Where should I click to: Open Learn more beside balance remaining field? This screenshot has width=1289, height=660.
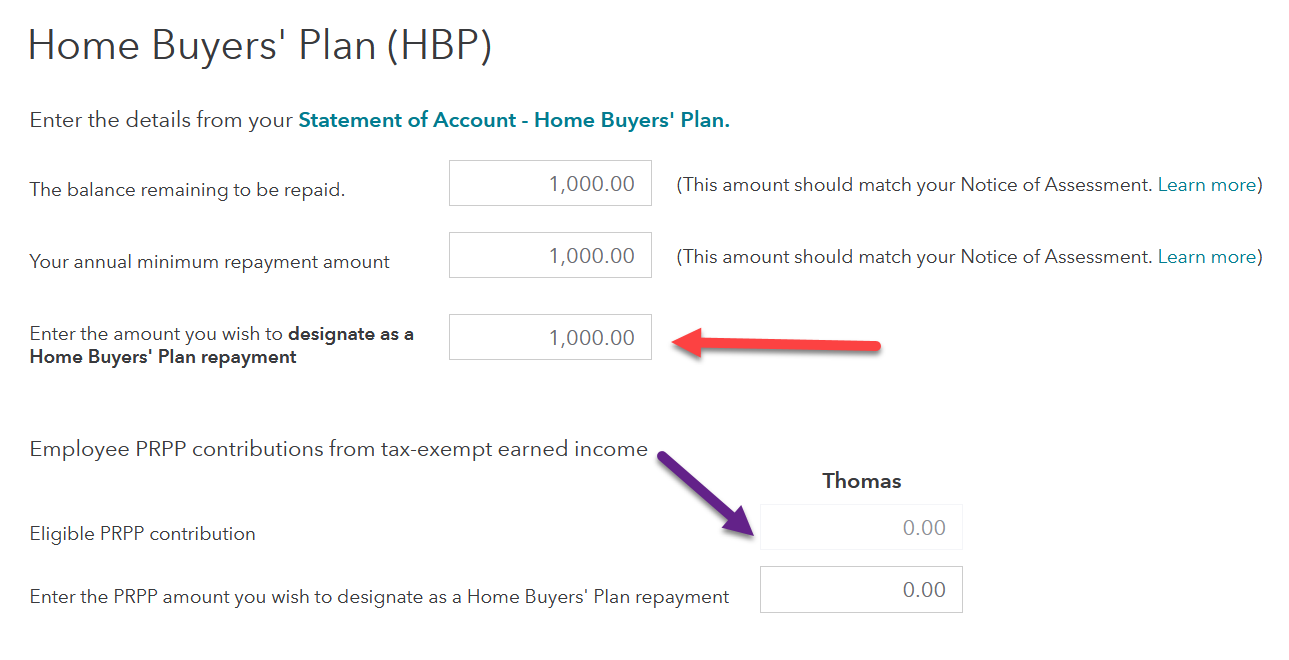pyautogui.click(x=1206, y=185)
